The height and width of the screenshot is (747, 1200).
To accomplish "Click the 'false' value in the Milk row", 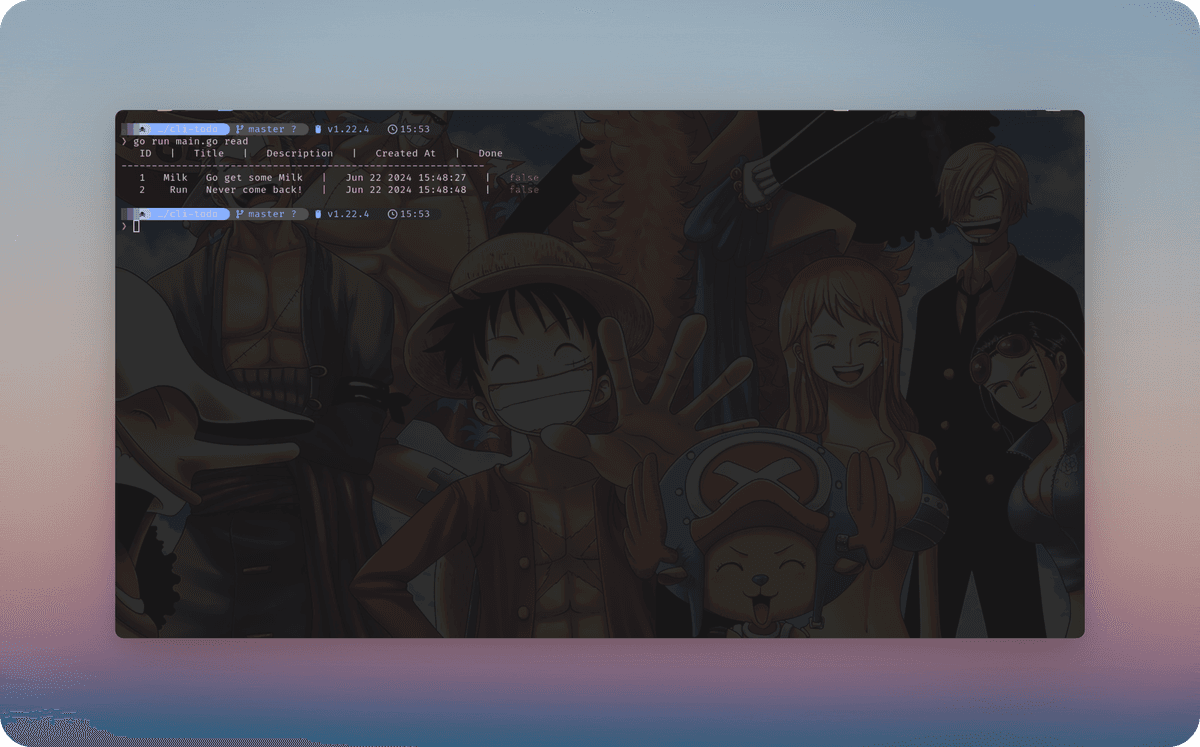I will pyautogui.click(x=524, y=178).
